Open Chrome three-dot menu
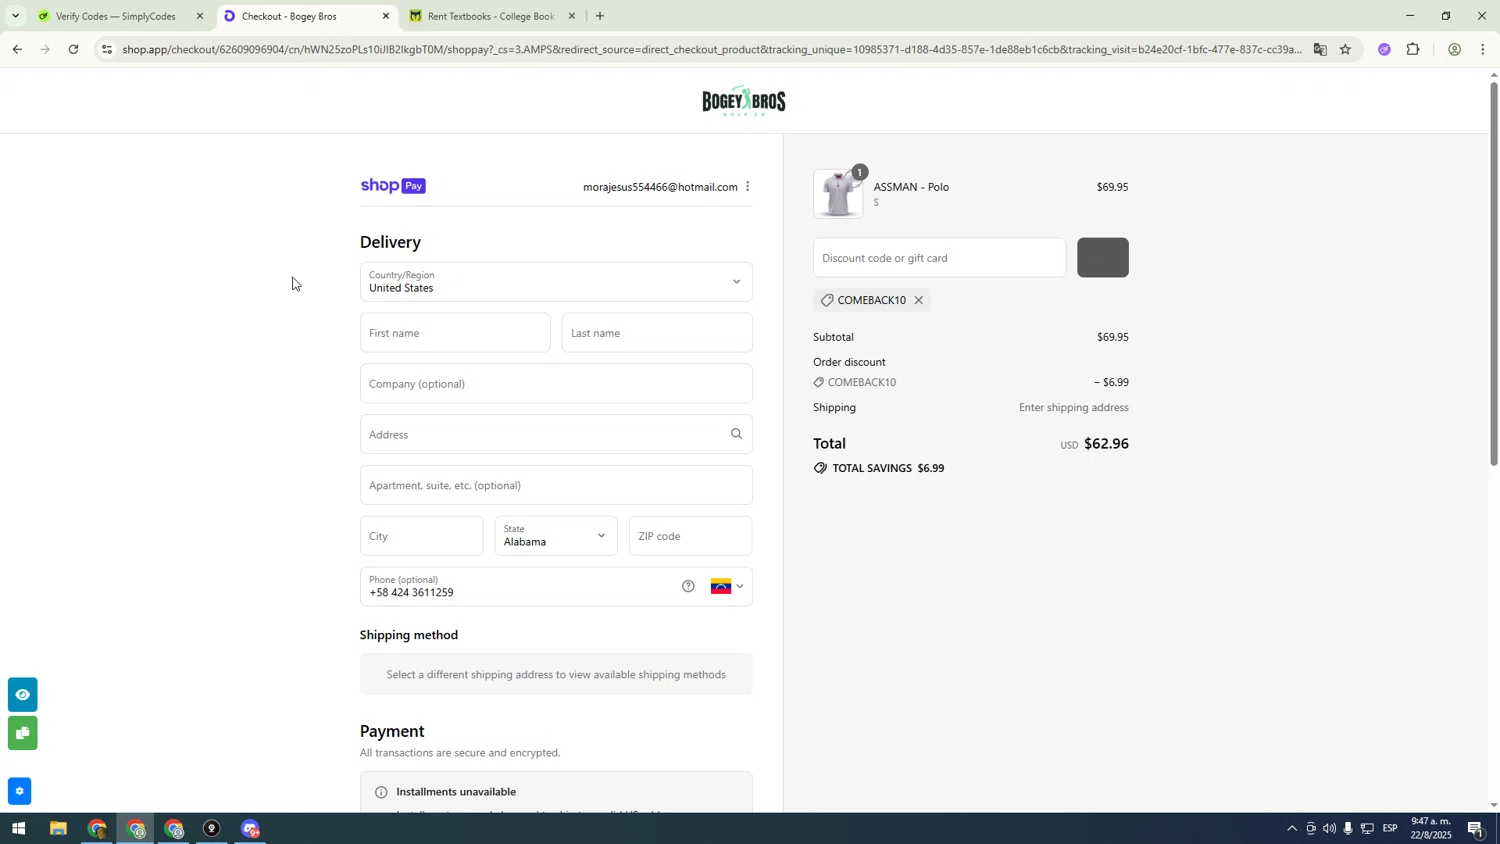This screenshot has width=1500, height=844. click(1483, 49)
